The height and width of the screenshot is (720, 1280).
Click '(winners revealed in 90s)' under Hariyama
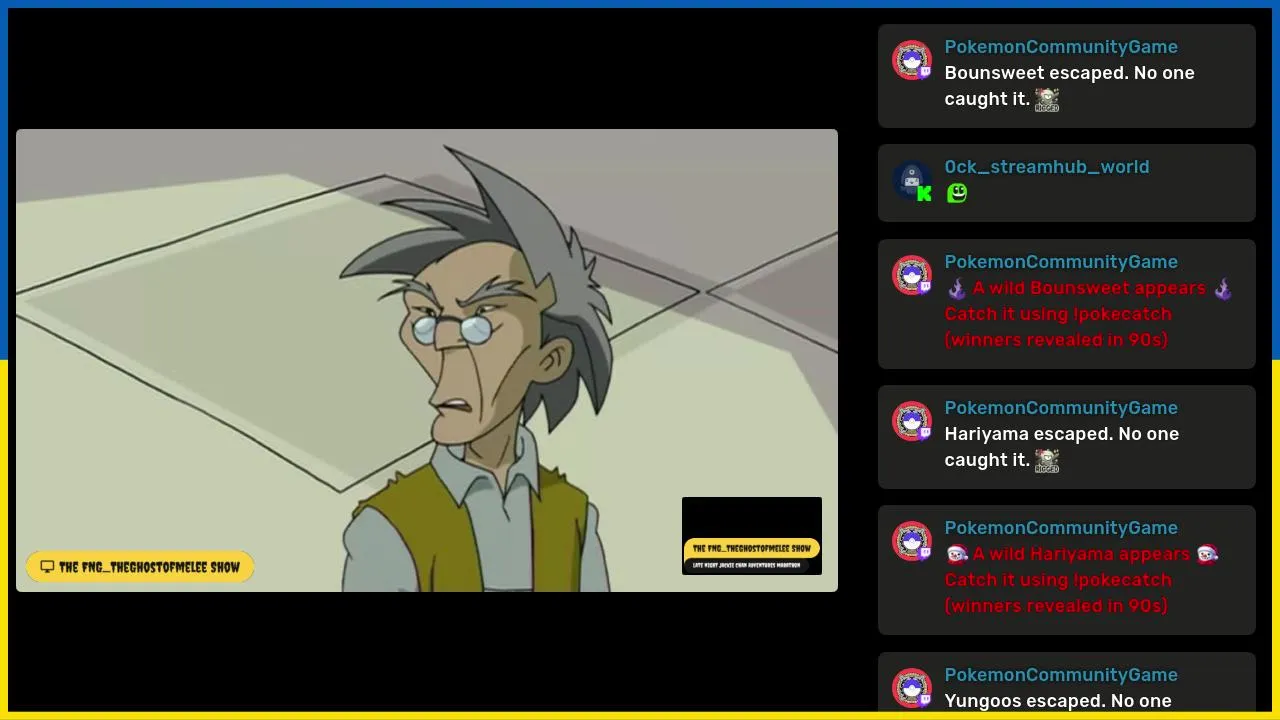[x=1056, y=606]
